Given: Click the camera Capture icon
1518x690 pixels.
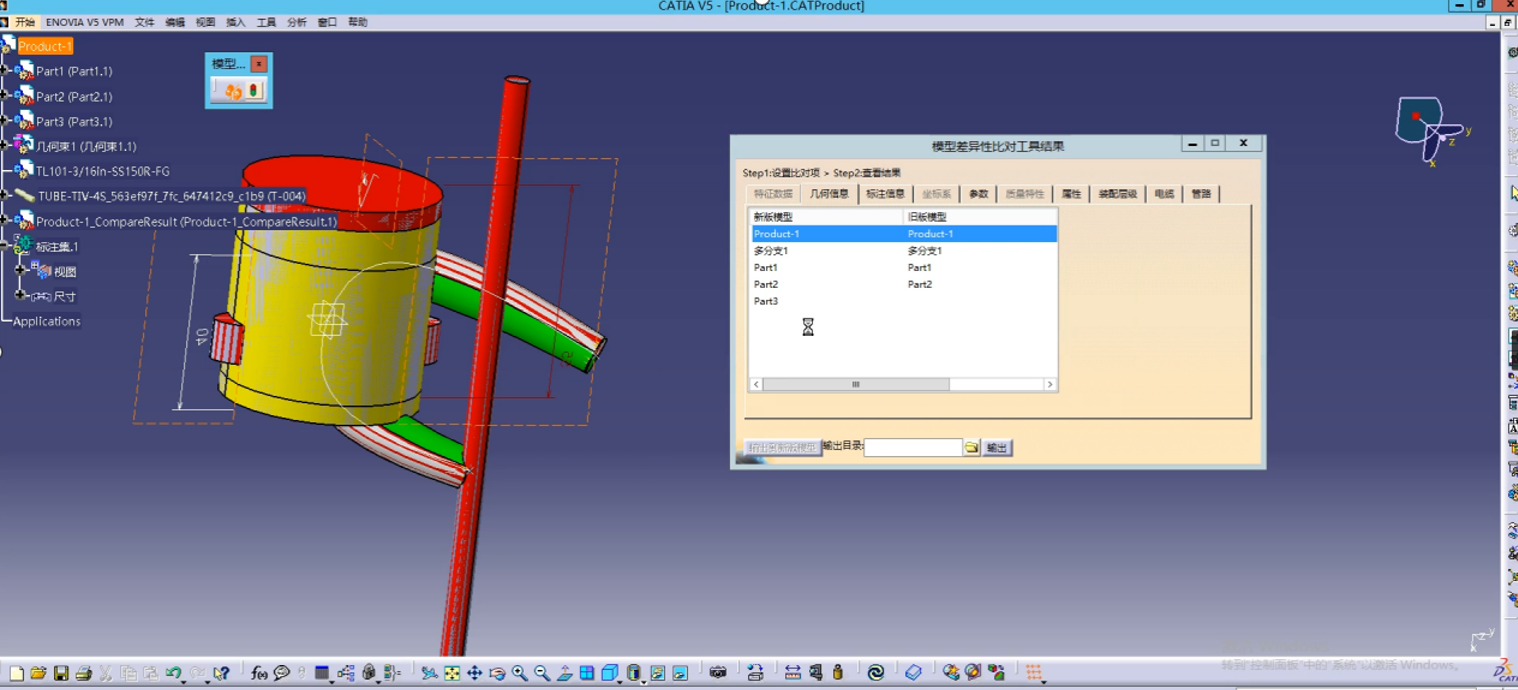Looking at the screenshot, I should [x=718, y=673].
